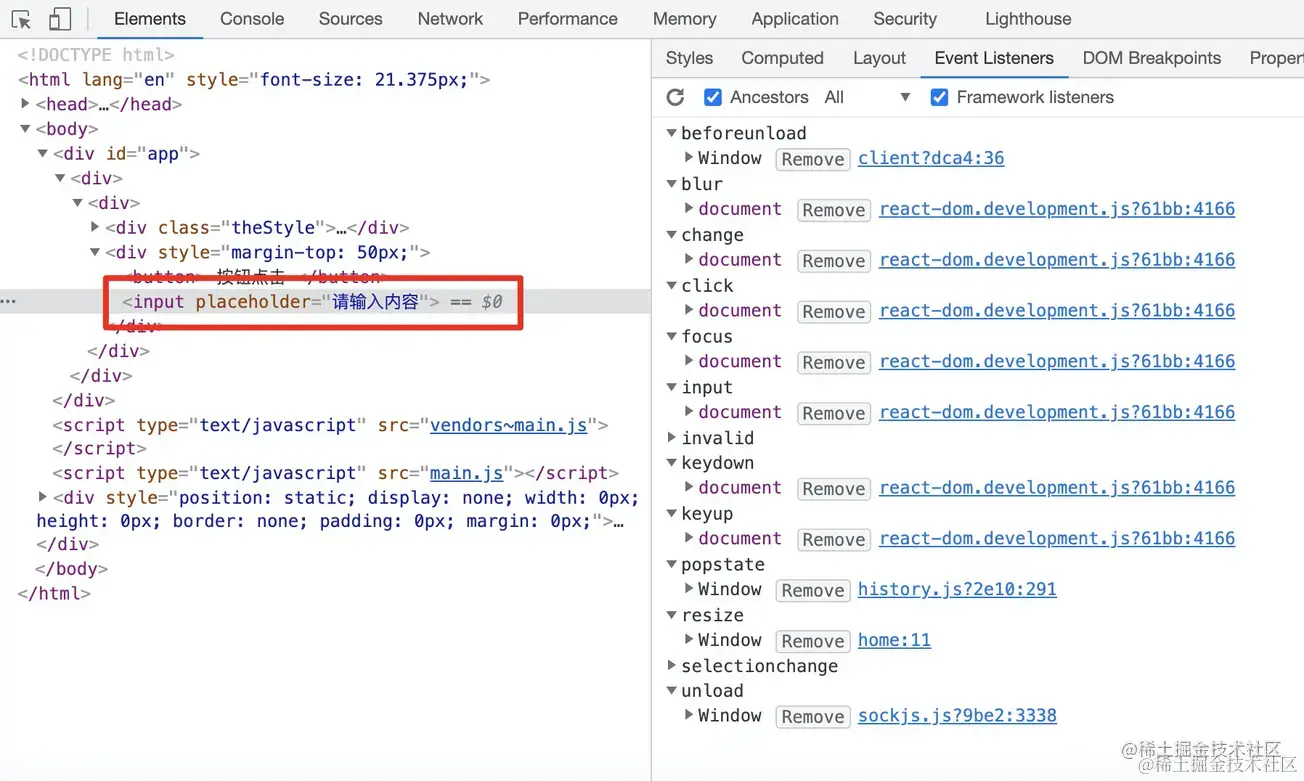
Task: Select the Elements tab
Action: (x=150, y=19)
